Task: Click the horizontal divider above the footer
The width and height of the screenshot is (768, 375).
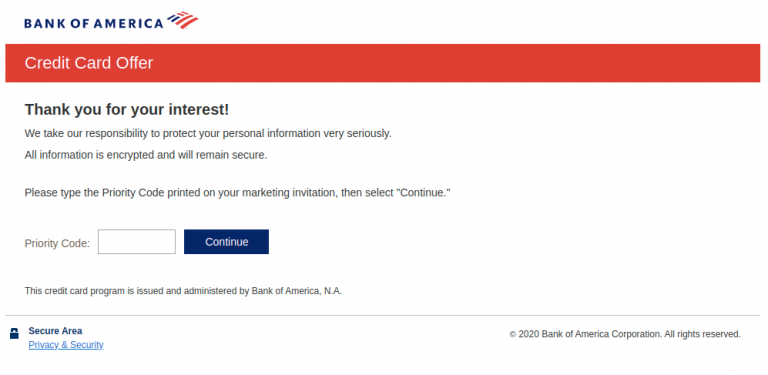Action: pyautogui.click(x=383, y=315)
